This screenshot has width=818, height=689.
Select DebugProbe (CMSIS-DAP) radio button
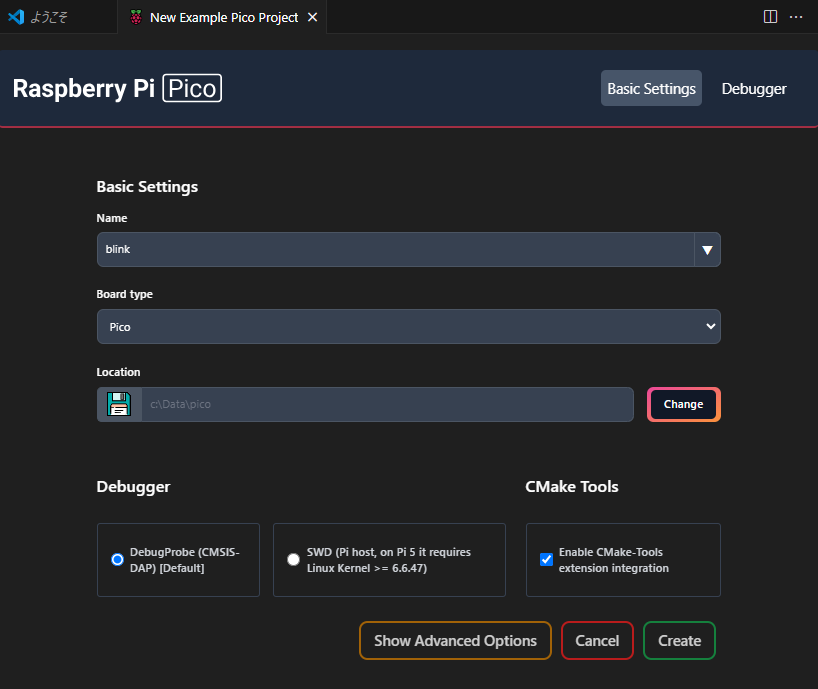point(118,560)
